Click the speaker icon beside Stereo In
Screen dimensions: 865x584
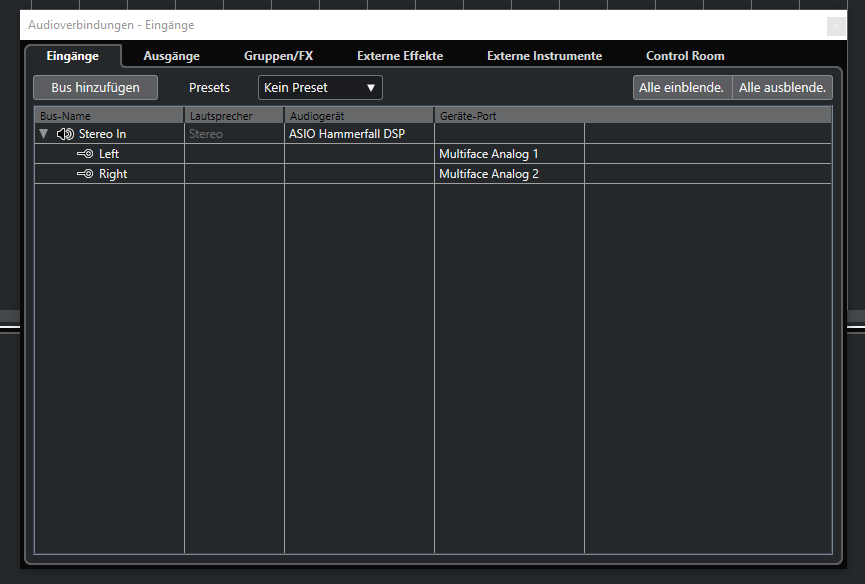tap(66, 134)
